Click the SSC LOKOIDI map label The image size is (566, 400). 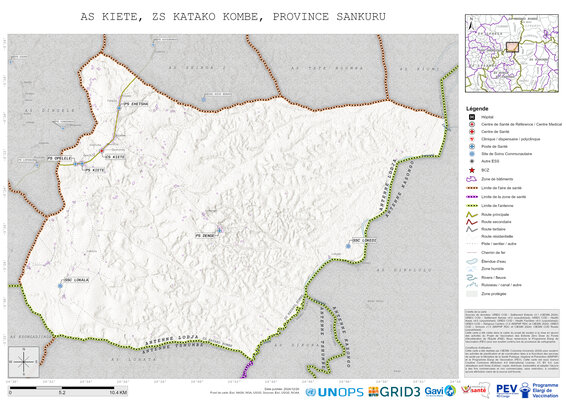click(x=364, y=240)
